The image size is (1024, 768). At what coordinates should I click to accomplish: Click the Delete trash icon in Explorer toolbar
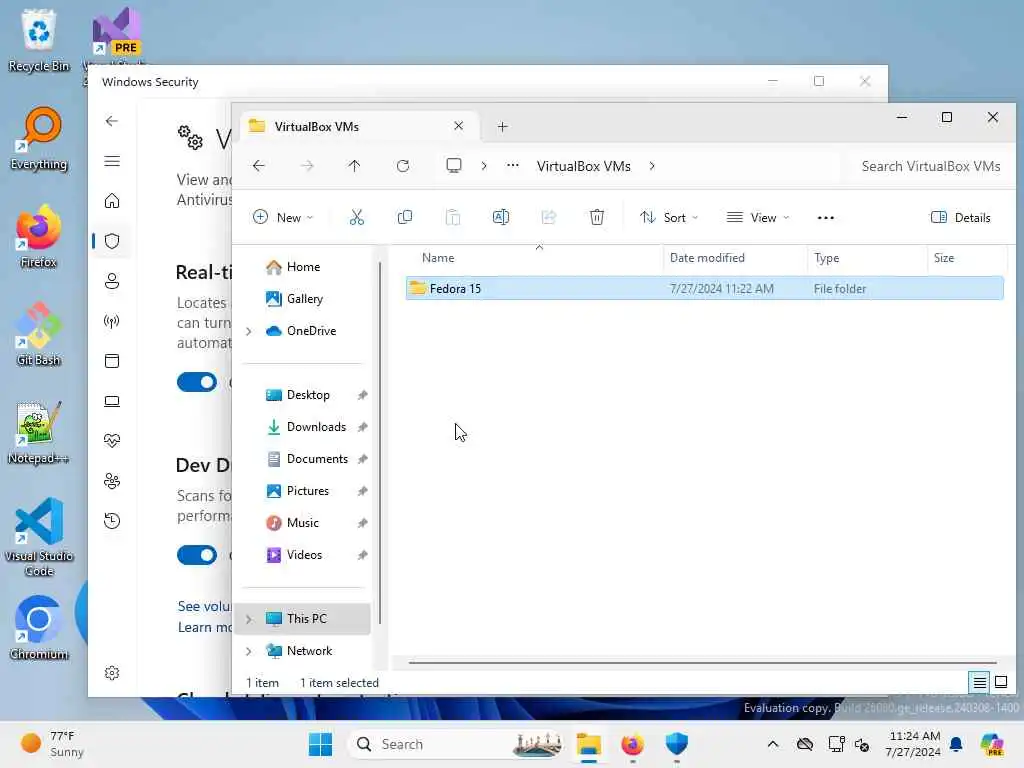(x=596, y=217)
